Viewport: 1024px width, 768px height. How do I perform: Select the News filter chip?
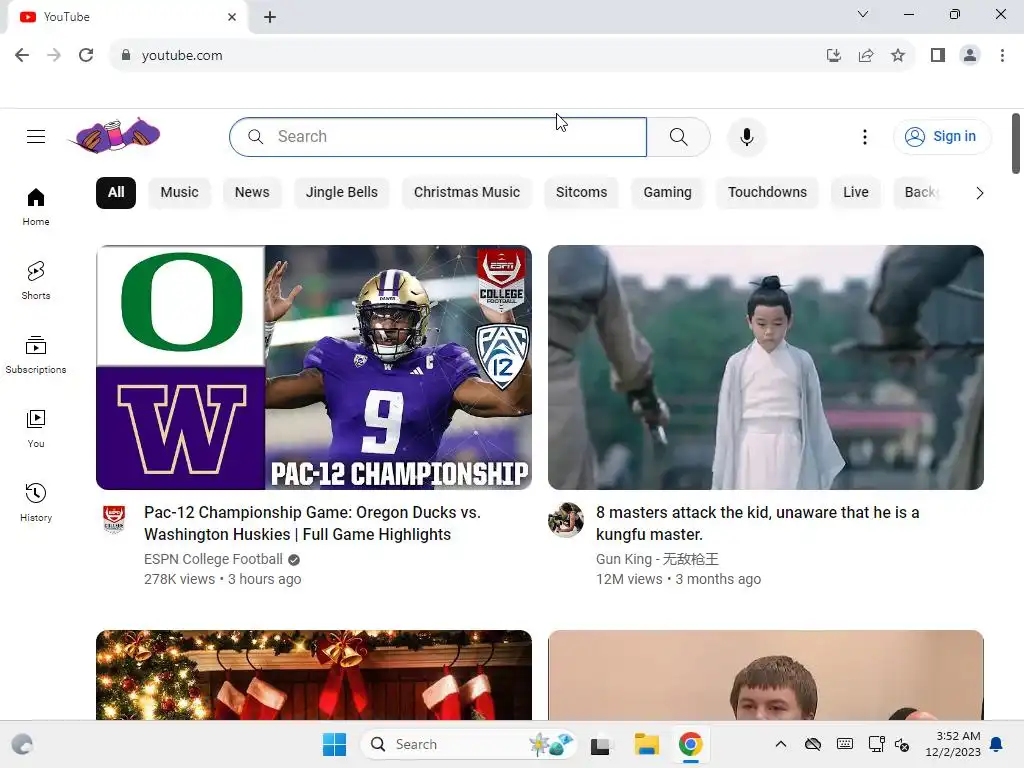pyautogui.click(x=252, y=193)
